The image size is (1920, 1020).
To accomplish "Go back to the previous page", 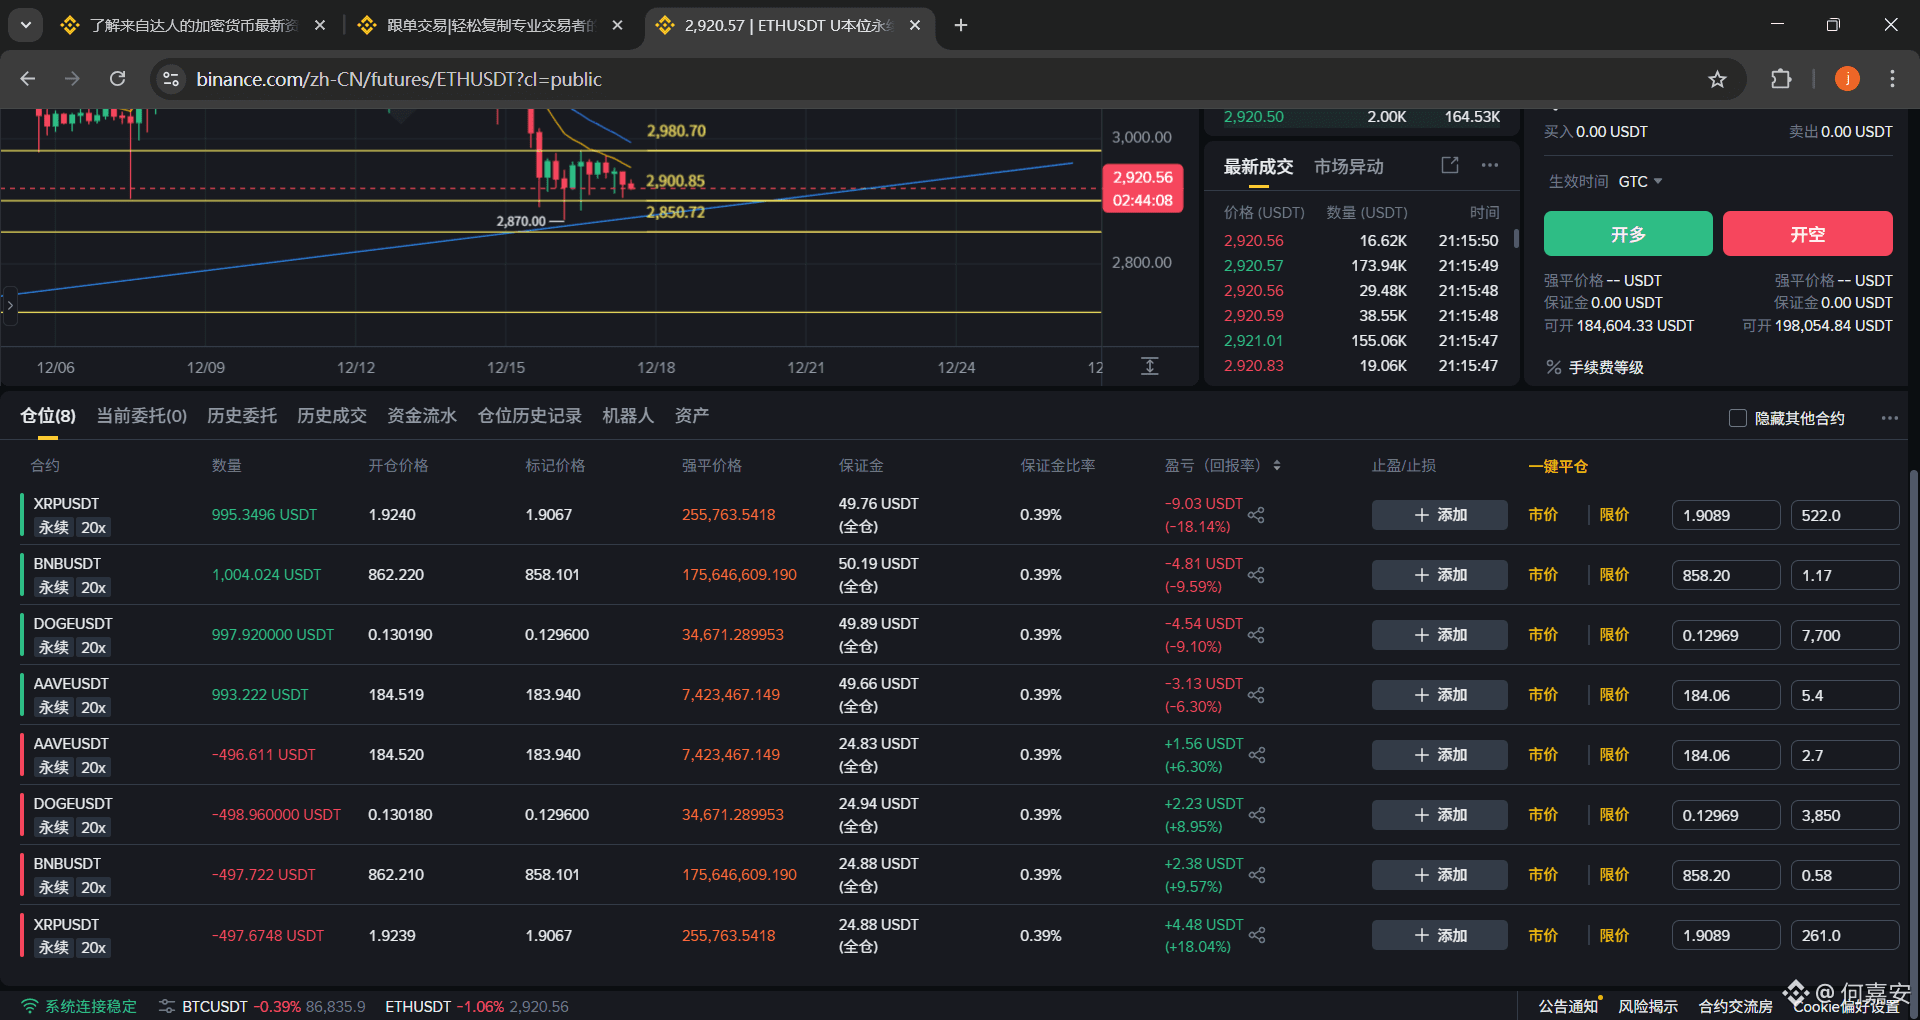I will pos(28,79).
